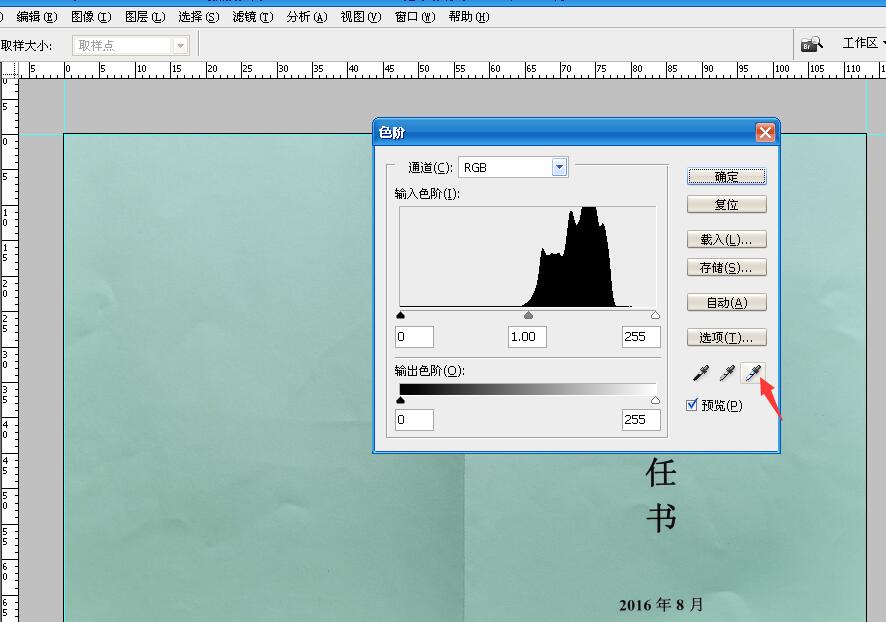Click the 复位 button
This screenshot has width=886, height=622.
[726, 205]
